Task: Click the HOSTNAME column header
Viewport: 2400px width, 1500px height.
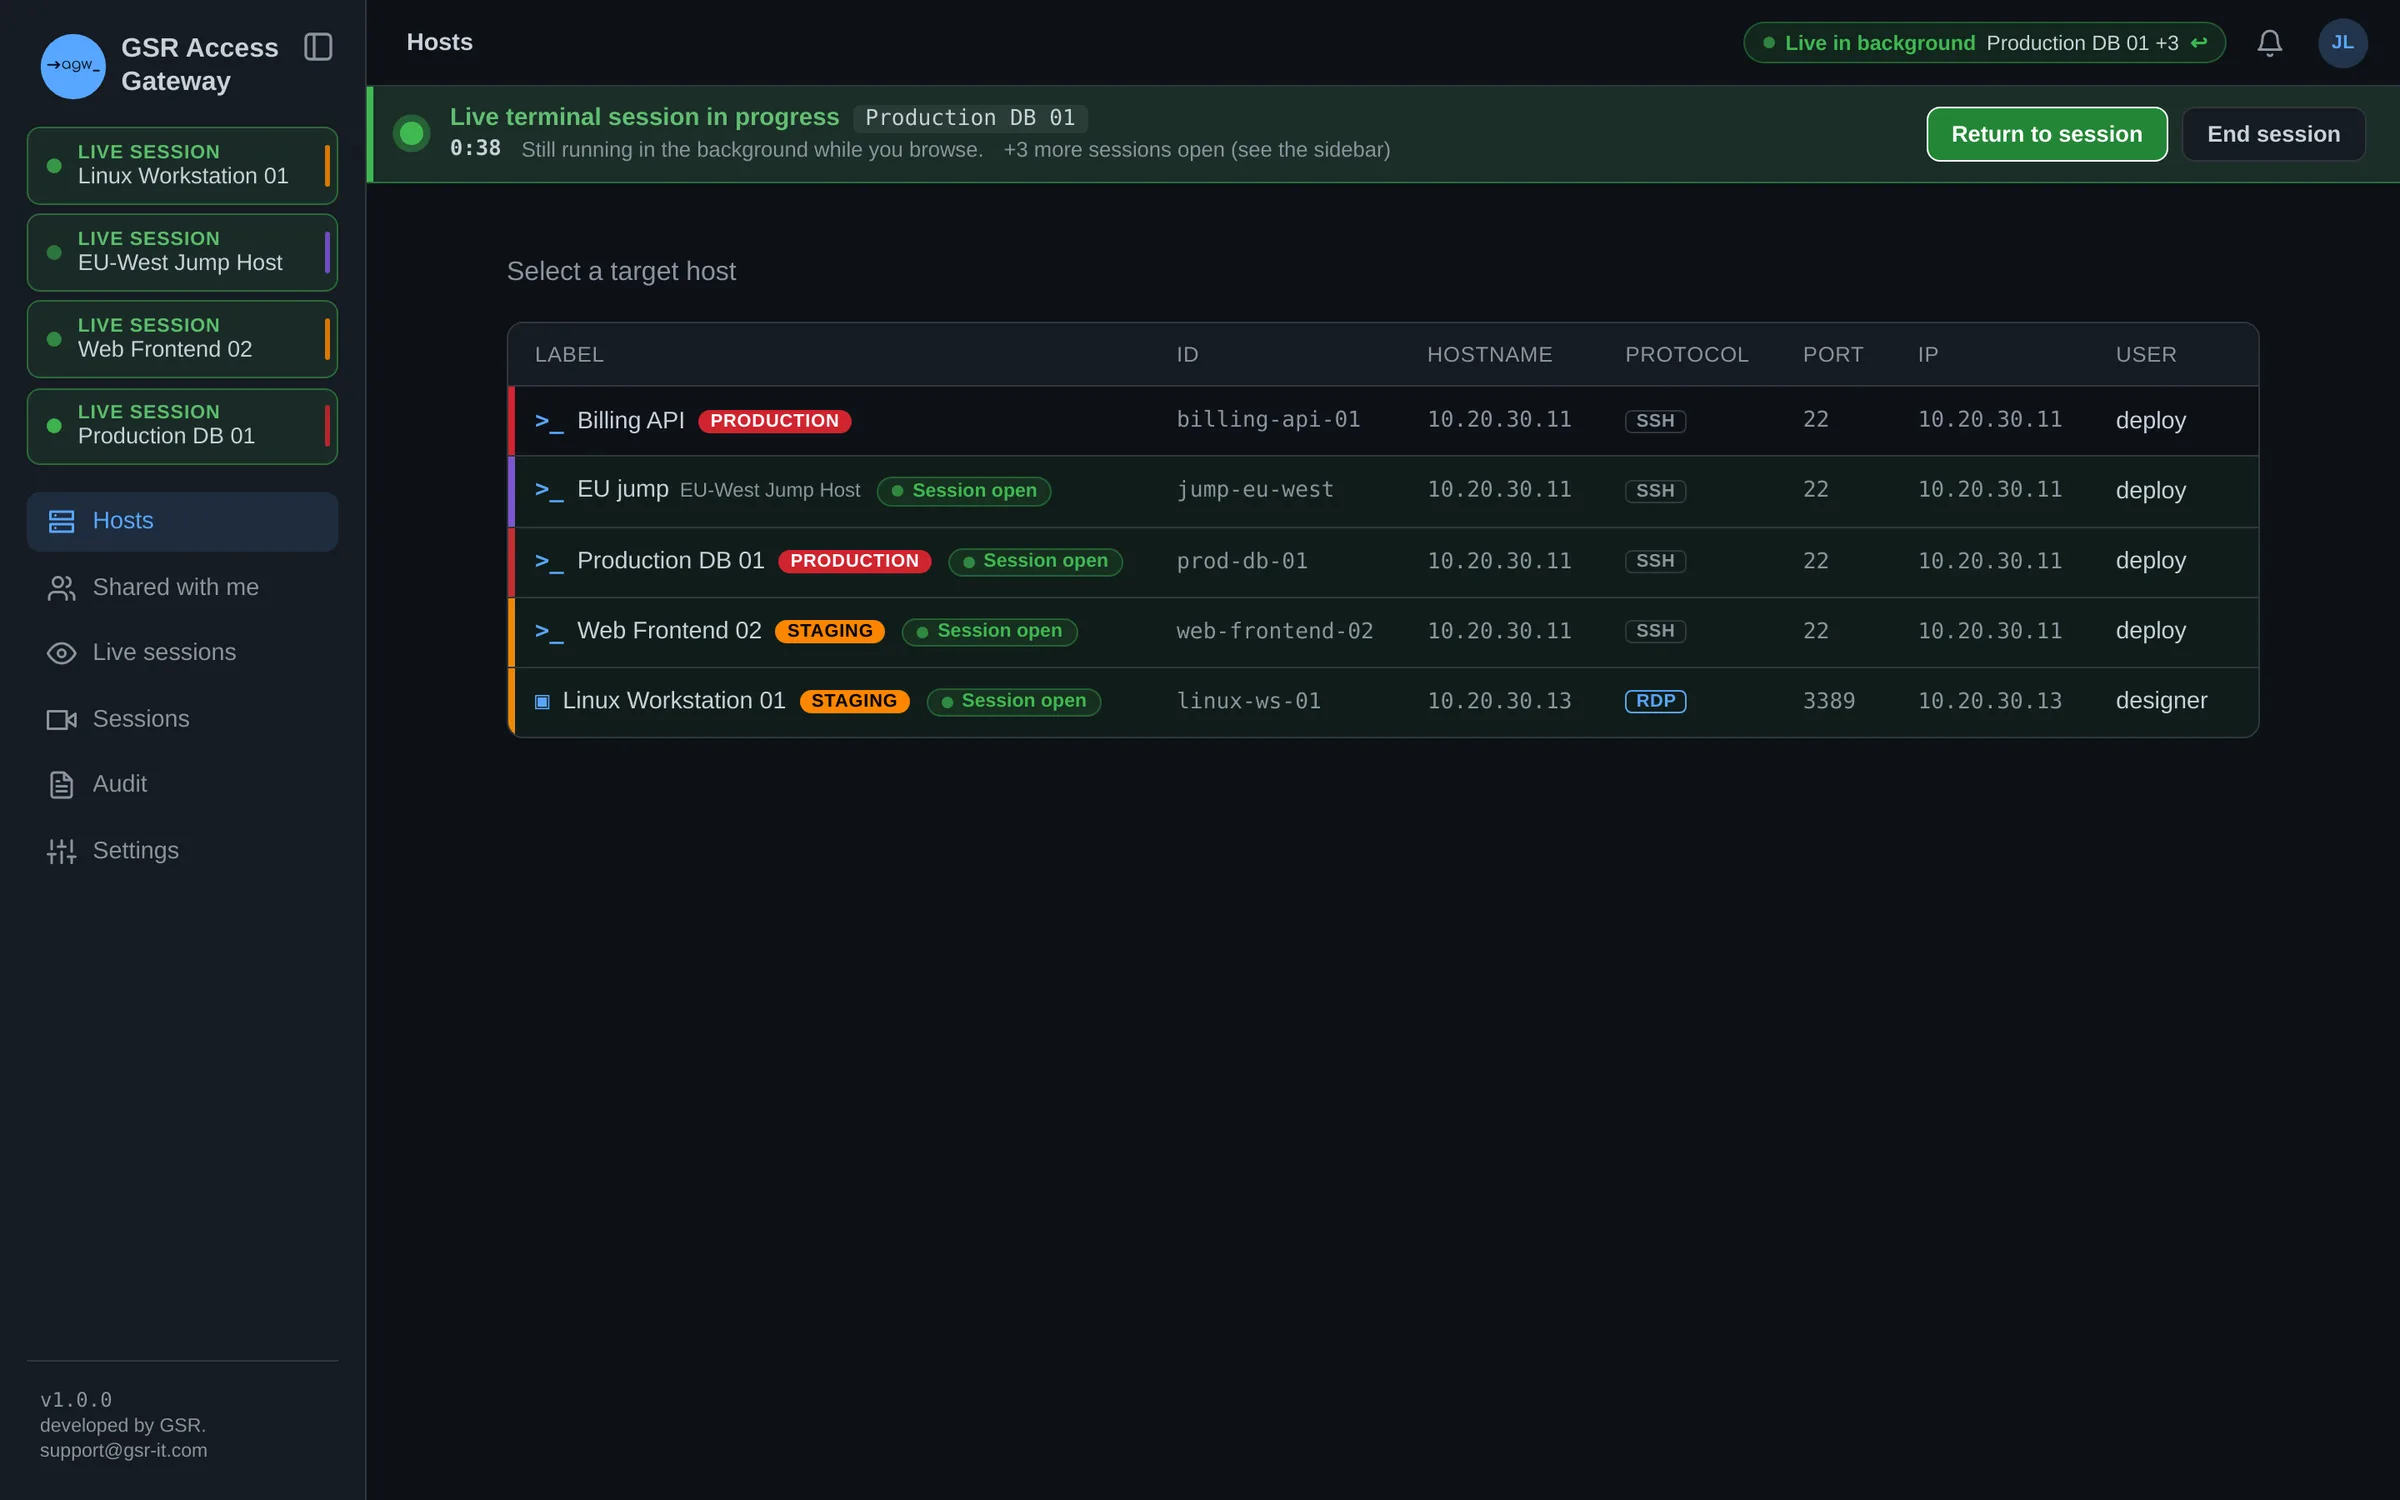Action: (1489, 355)
